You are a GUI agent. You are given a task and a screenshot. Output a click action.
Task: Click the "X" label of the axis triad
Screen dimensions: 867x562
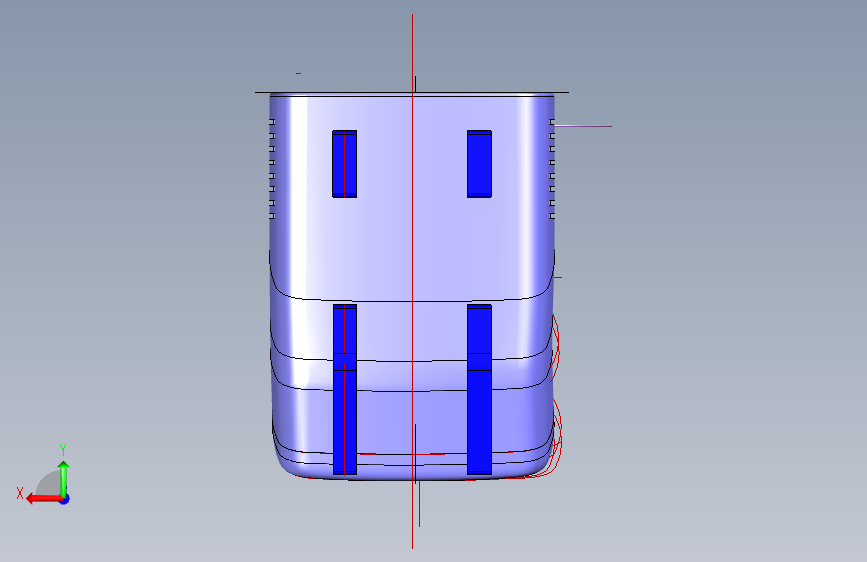click(20, 493)
